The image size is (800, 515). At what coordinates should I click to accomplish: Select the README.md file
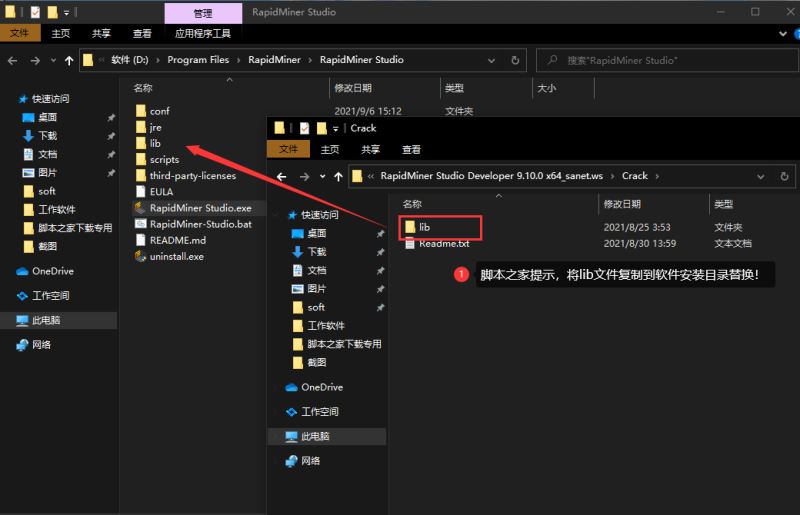click(x=177, y=240)
